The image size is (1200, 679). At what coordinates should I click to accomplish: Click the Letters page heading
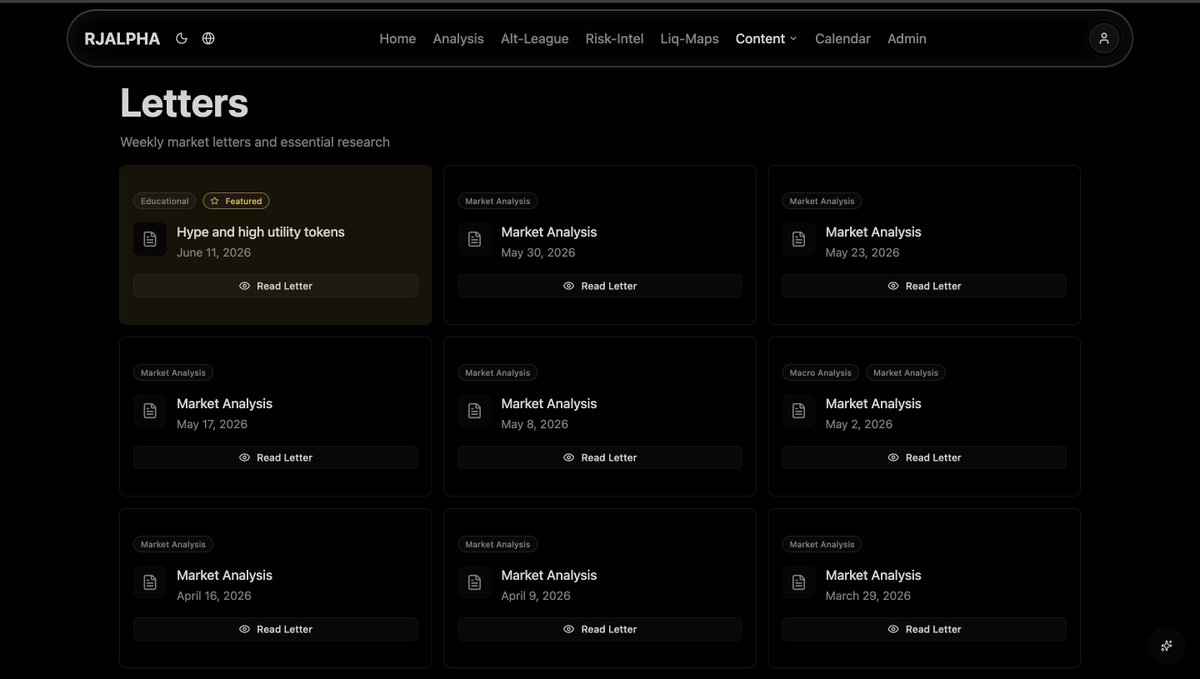(x=184, y=103)
